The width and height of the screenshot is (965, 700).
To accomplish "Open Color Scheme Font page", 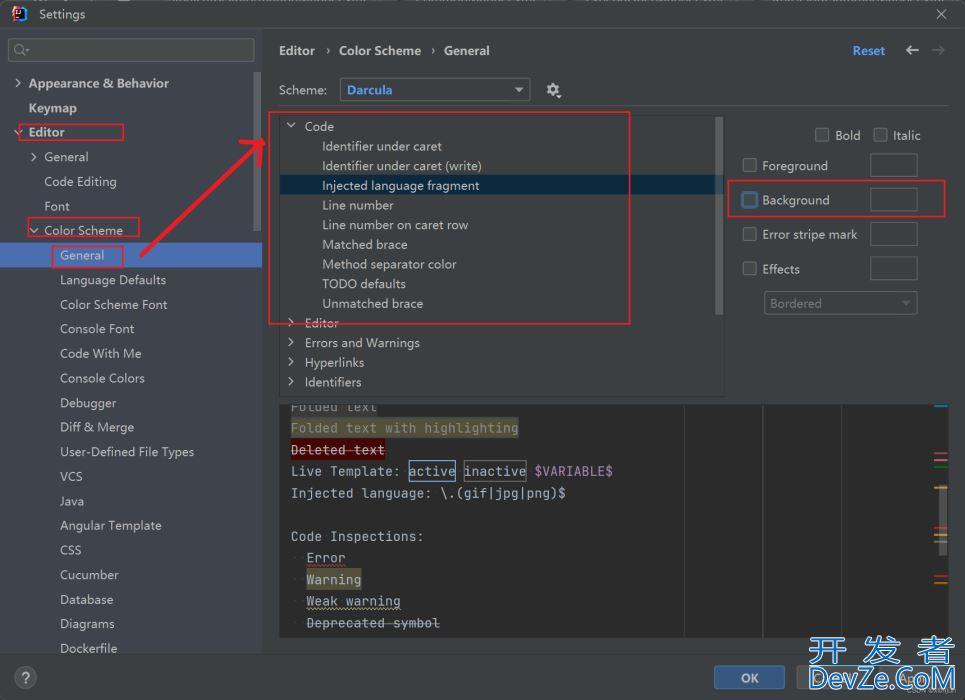I will pyautogui.click(x=113, y=304).
